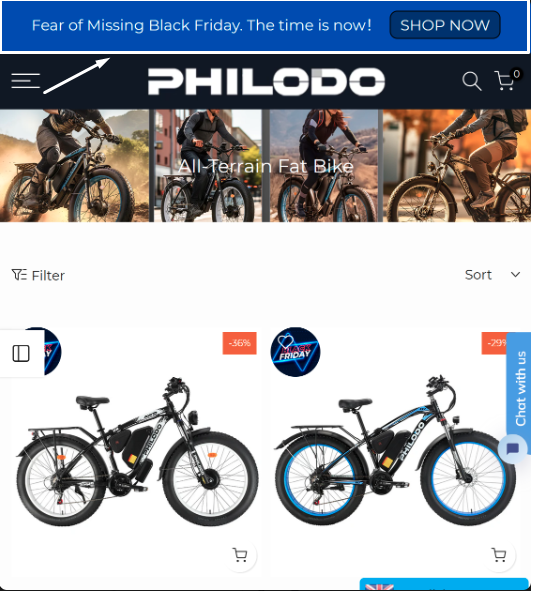Viewport: 534px width, 594px height.
Task: Open the chat bubble icon
Action: (513, 450)
